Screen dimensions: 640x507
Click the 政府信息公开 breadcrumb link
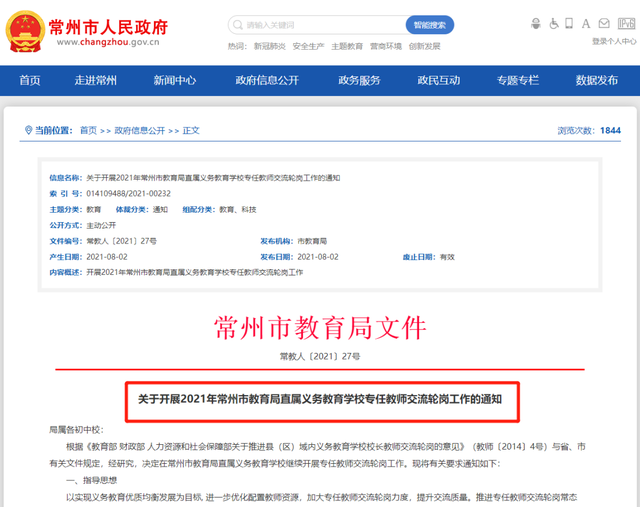point(140,131)
